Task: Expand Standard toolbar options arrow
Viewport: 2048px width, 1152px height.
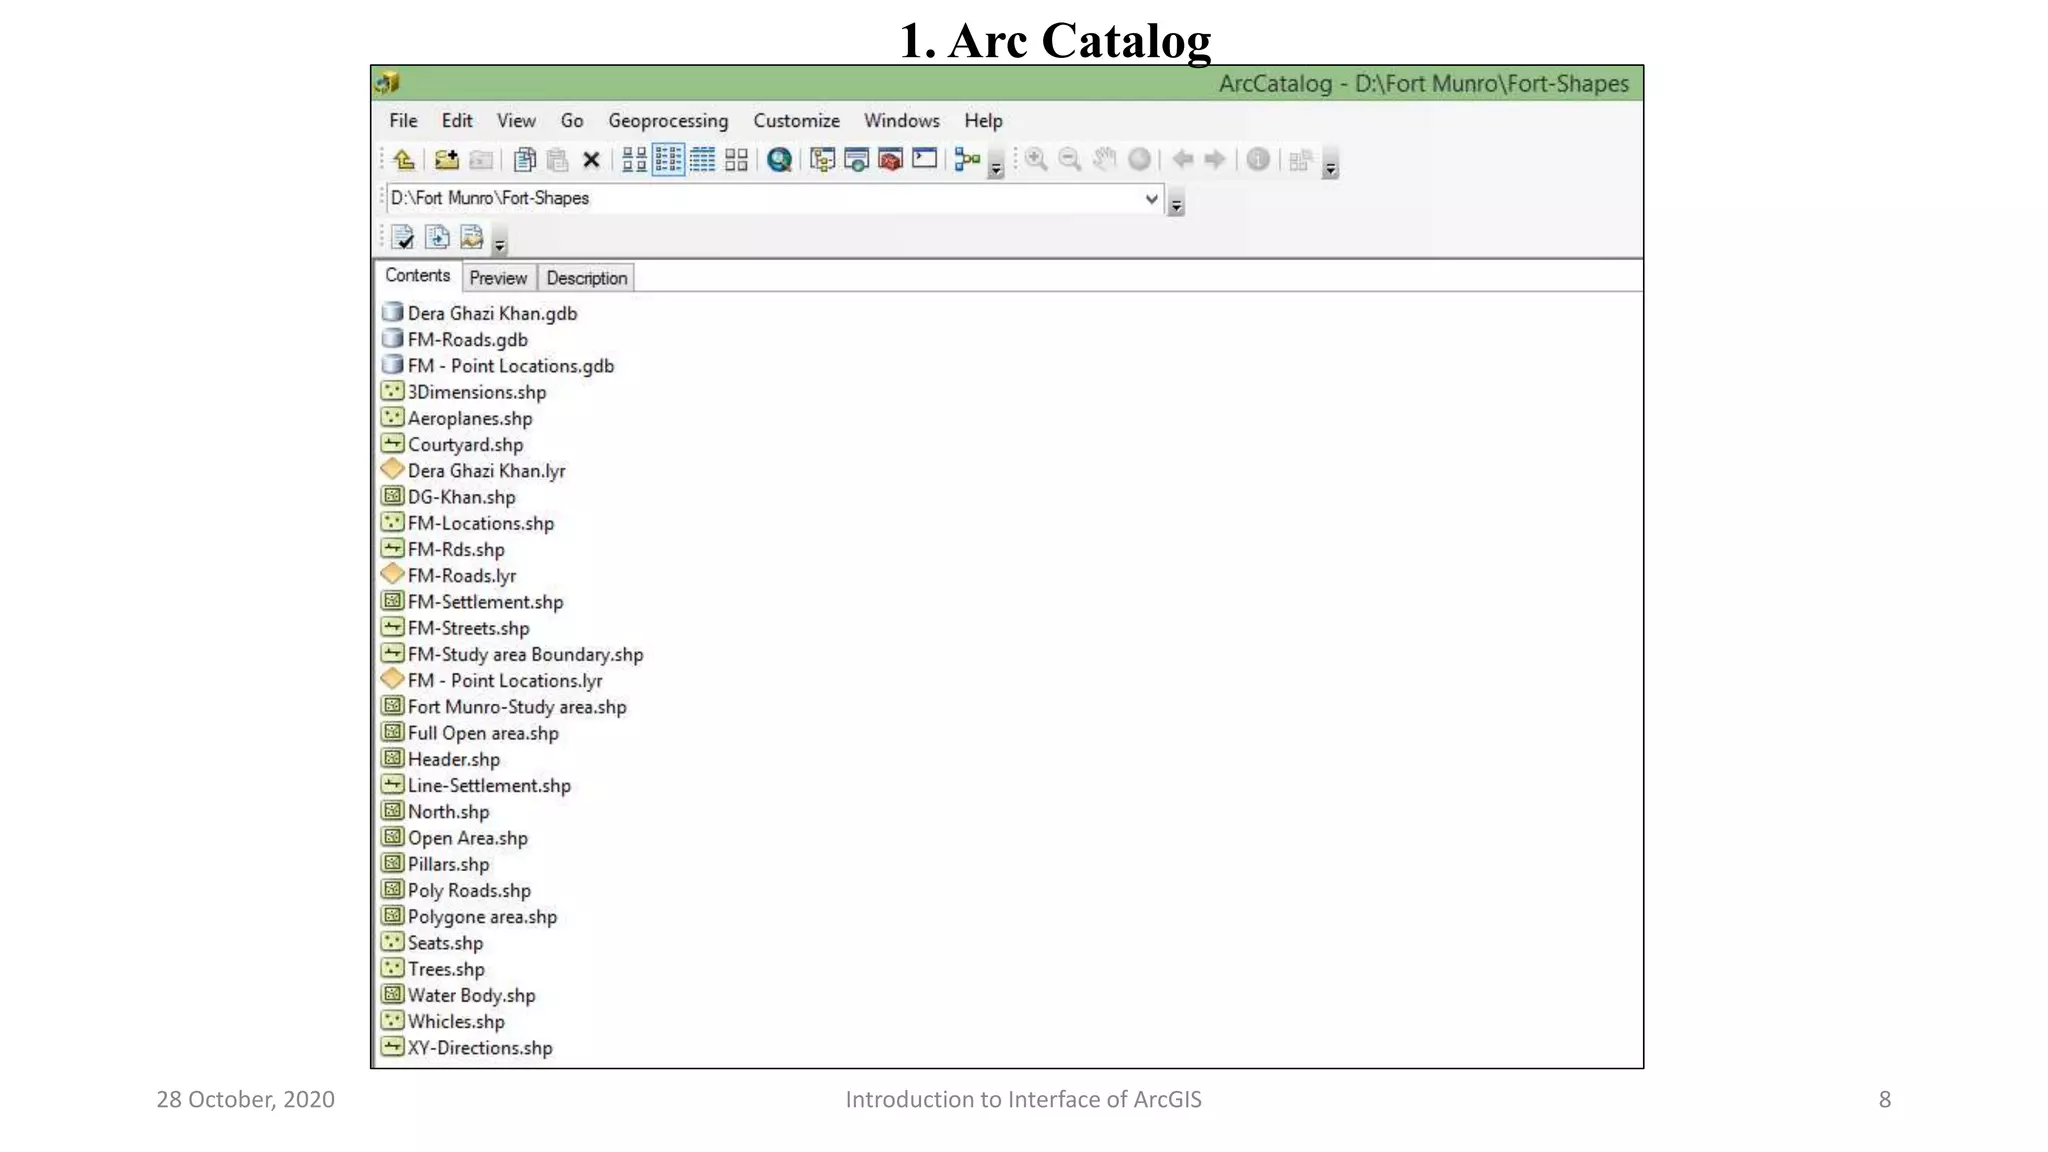Action: [x=996, y=165]
